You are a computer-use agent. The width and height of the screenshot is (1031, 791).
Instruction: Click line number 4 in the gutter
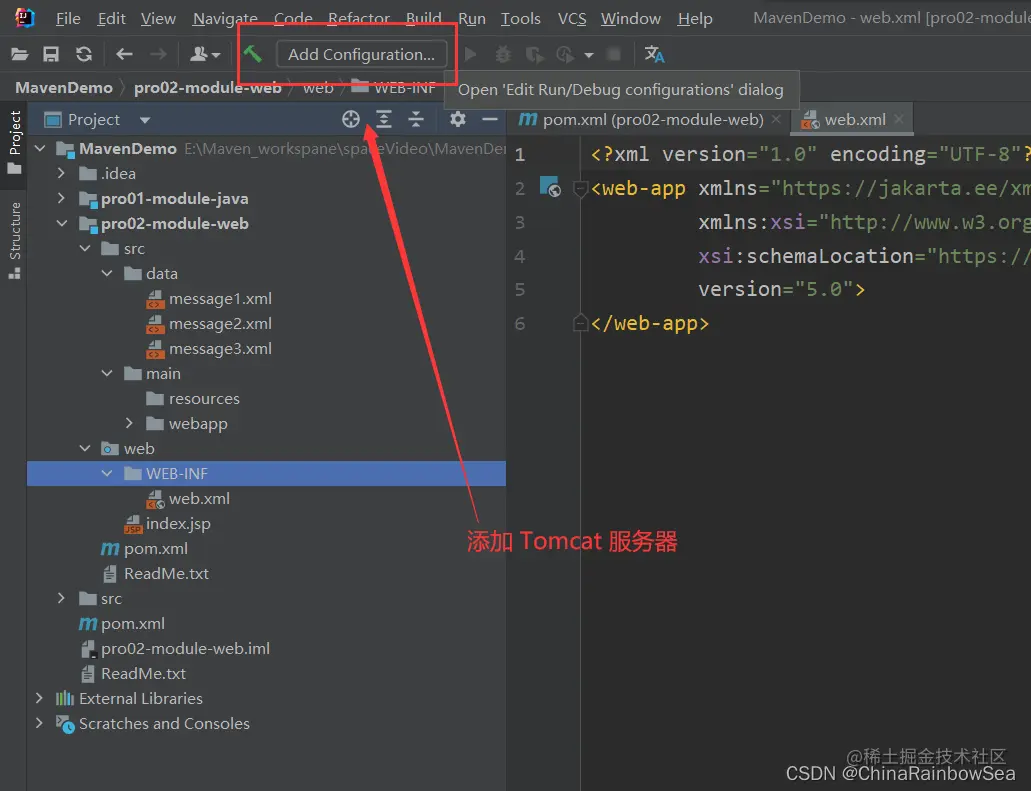point(519,256)
